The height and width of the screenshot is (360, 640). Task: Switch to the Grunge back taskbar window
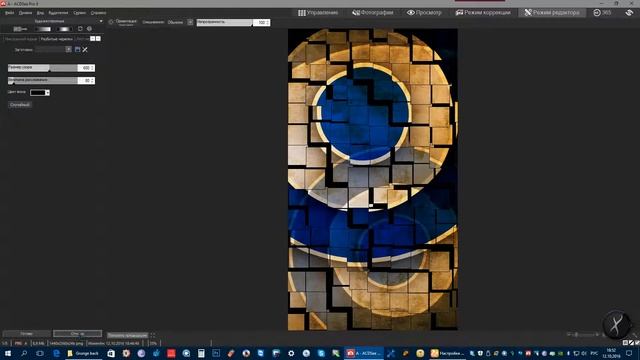click(x=84, y=353)
